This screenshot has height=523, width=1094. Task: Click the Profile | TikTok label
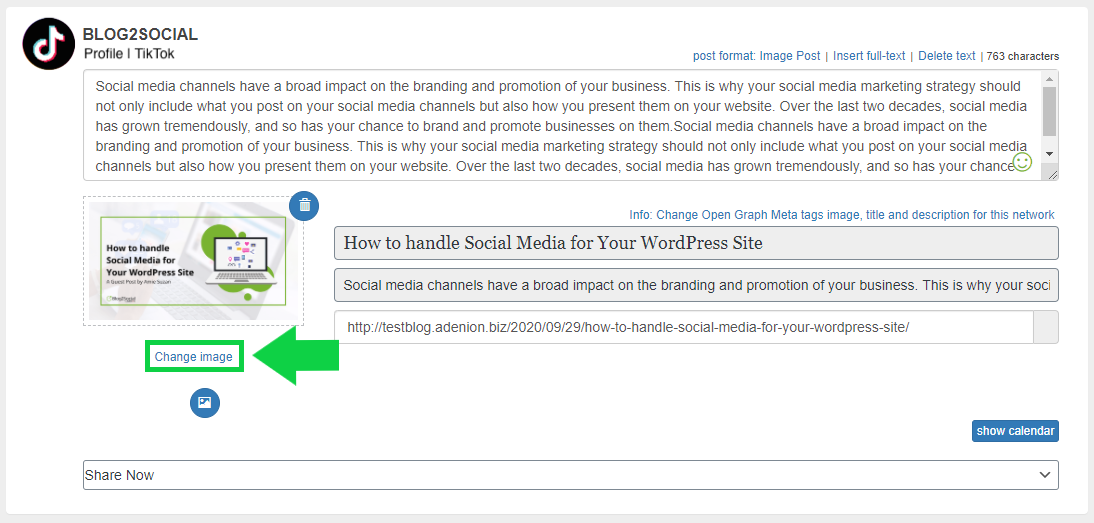129,54
